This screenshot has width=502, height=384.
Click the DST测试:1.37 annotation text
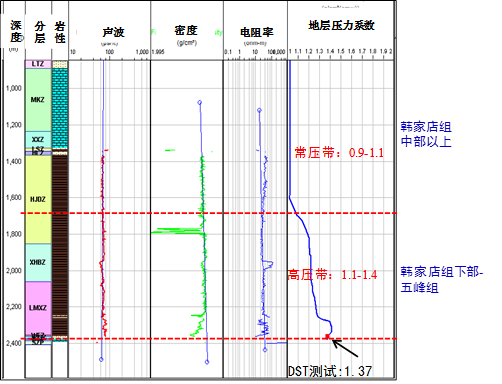(330, 371)
